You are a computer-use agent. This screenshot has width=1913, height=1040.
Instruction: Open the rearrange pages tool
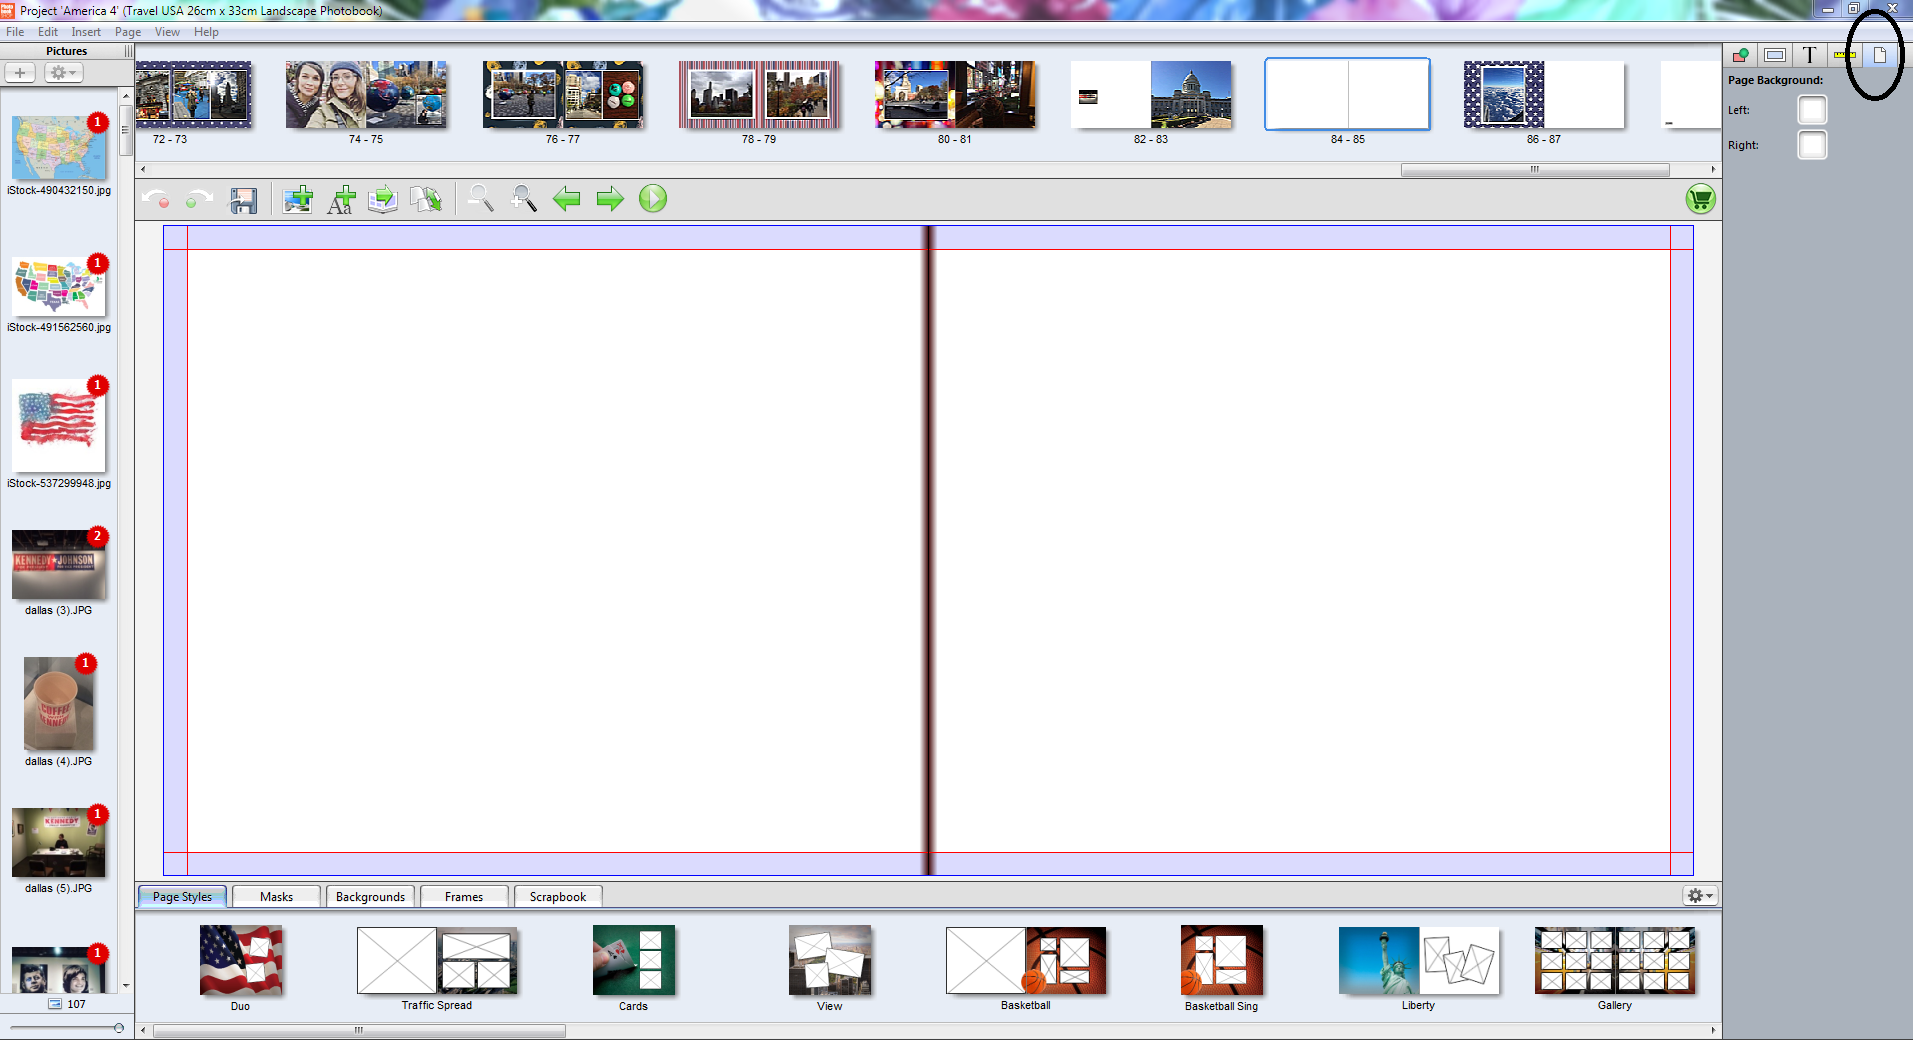tap(426, 199)
